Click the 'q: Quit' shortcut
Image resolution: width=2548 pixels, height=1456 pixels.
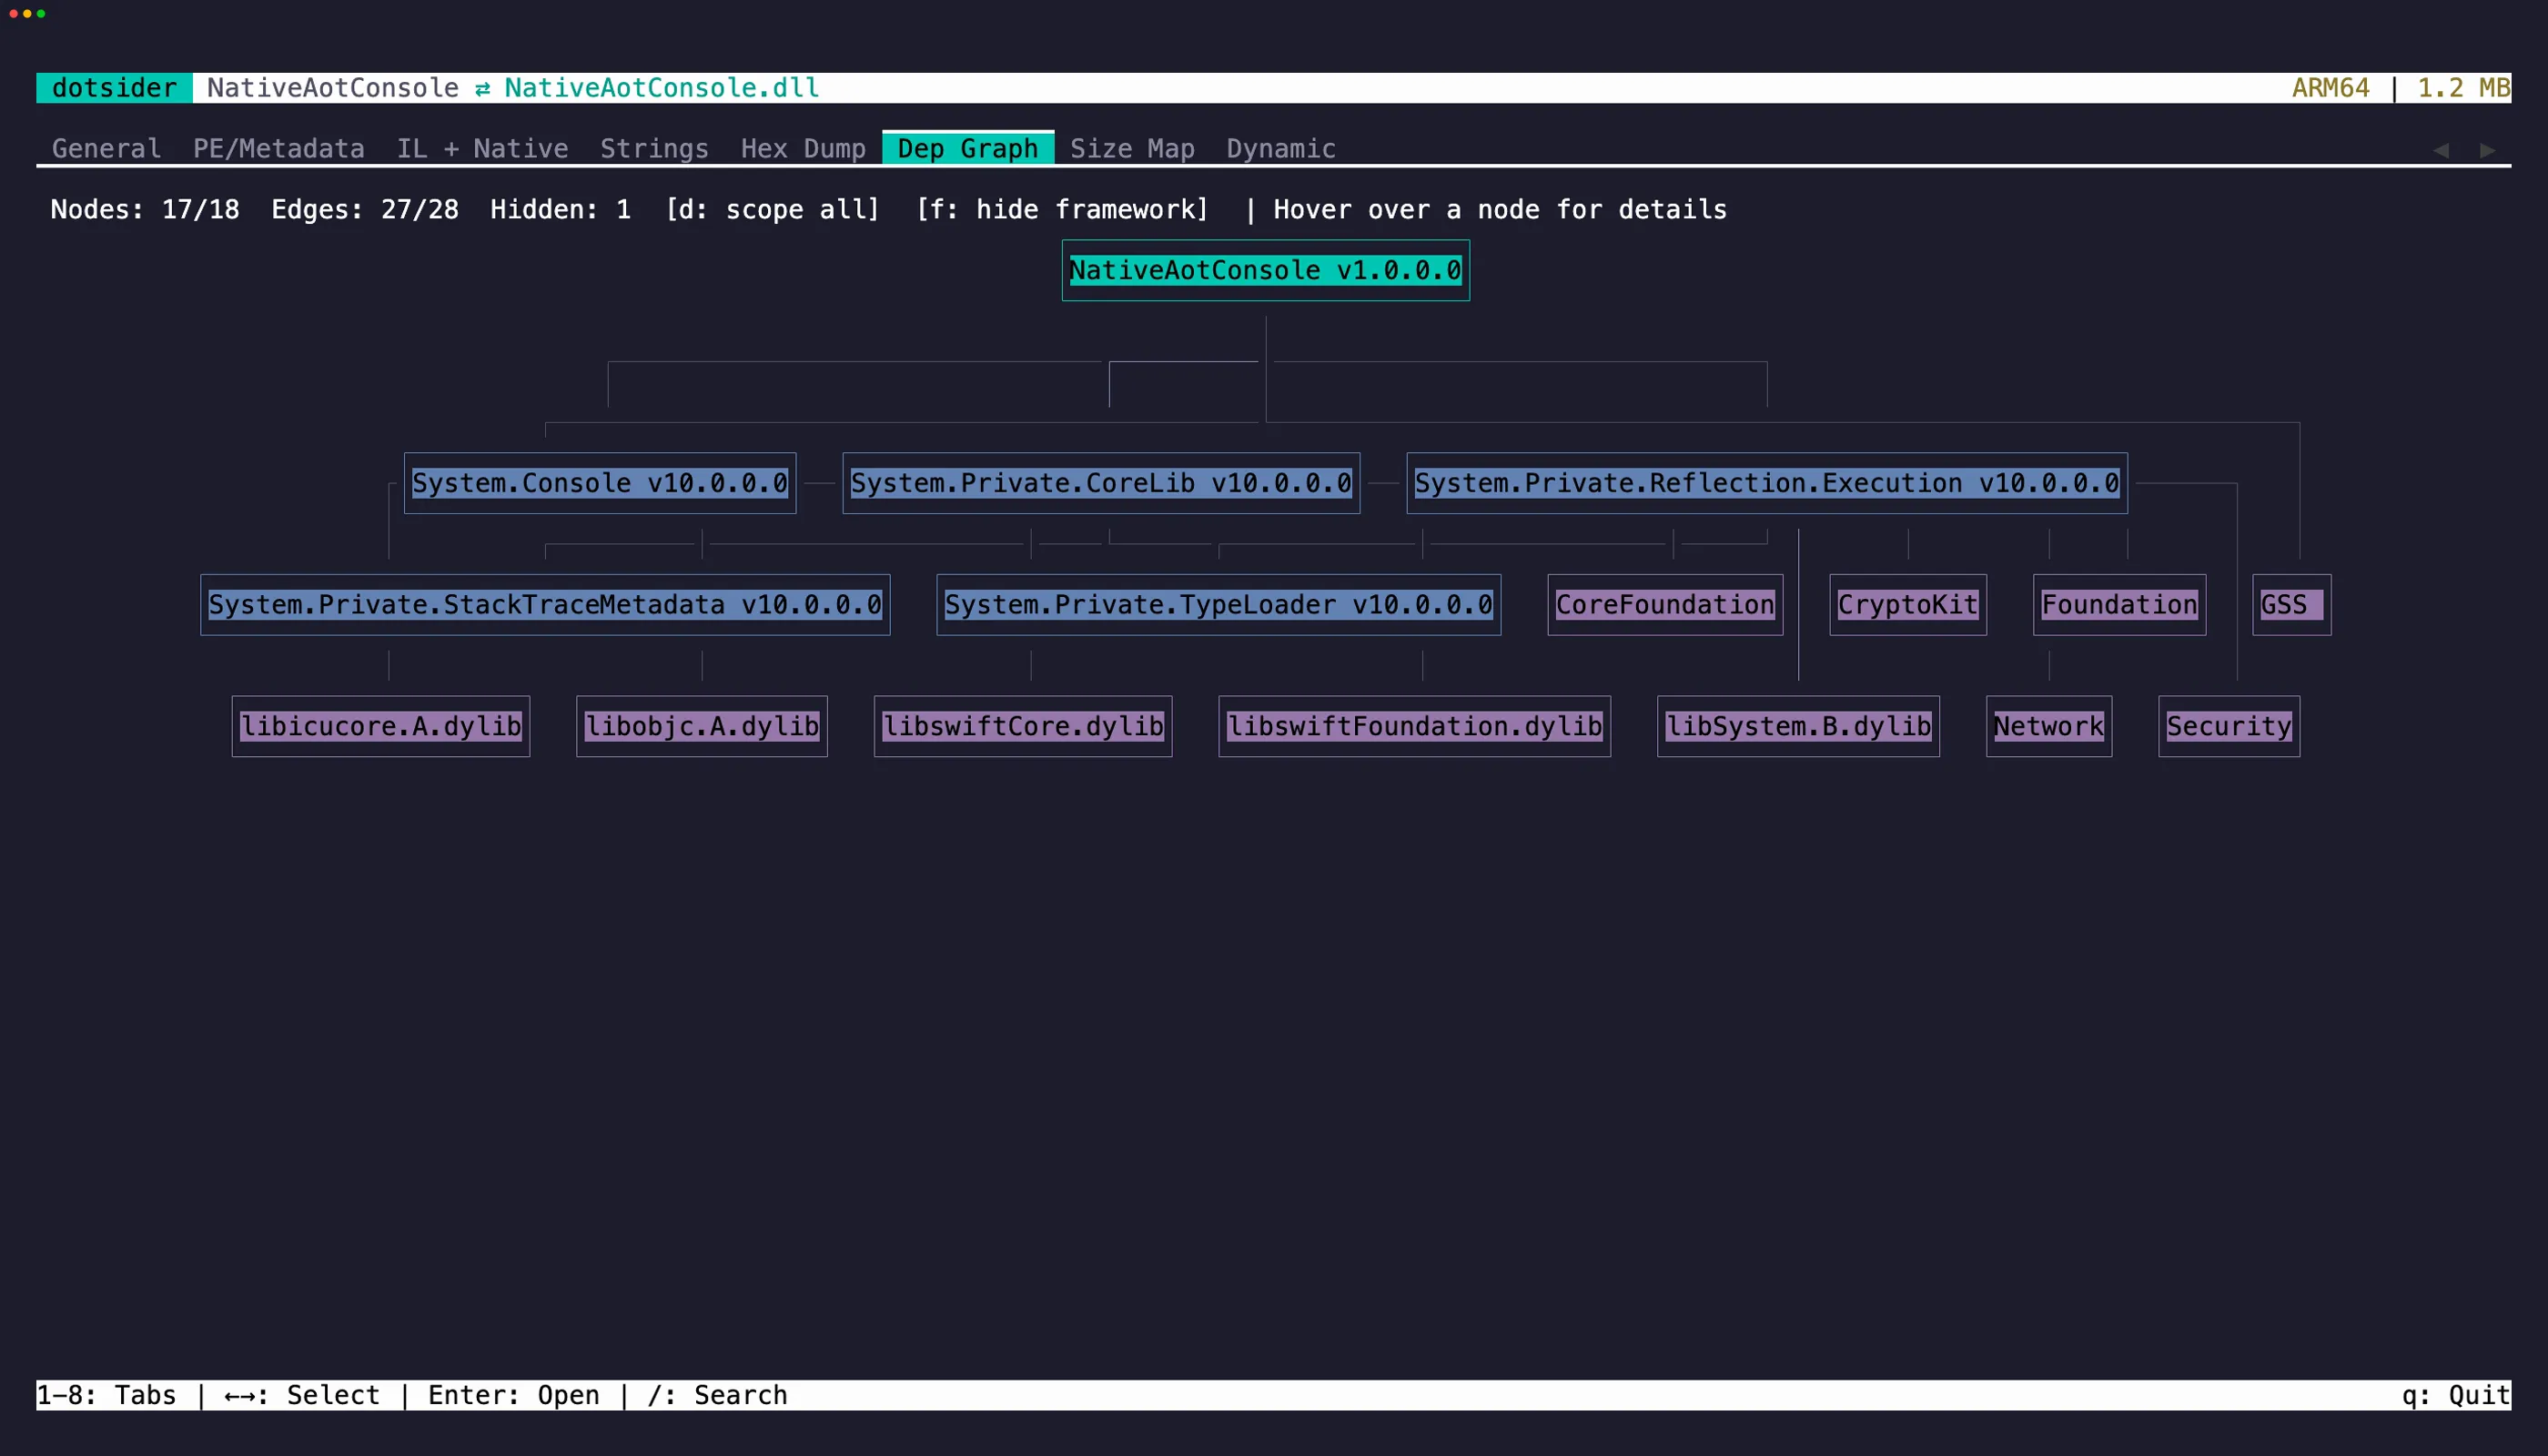click(2456, 1395)
